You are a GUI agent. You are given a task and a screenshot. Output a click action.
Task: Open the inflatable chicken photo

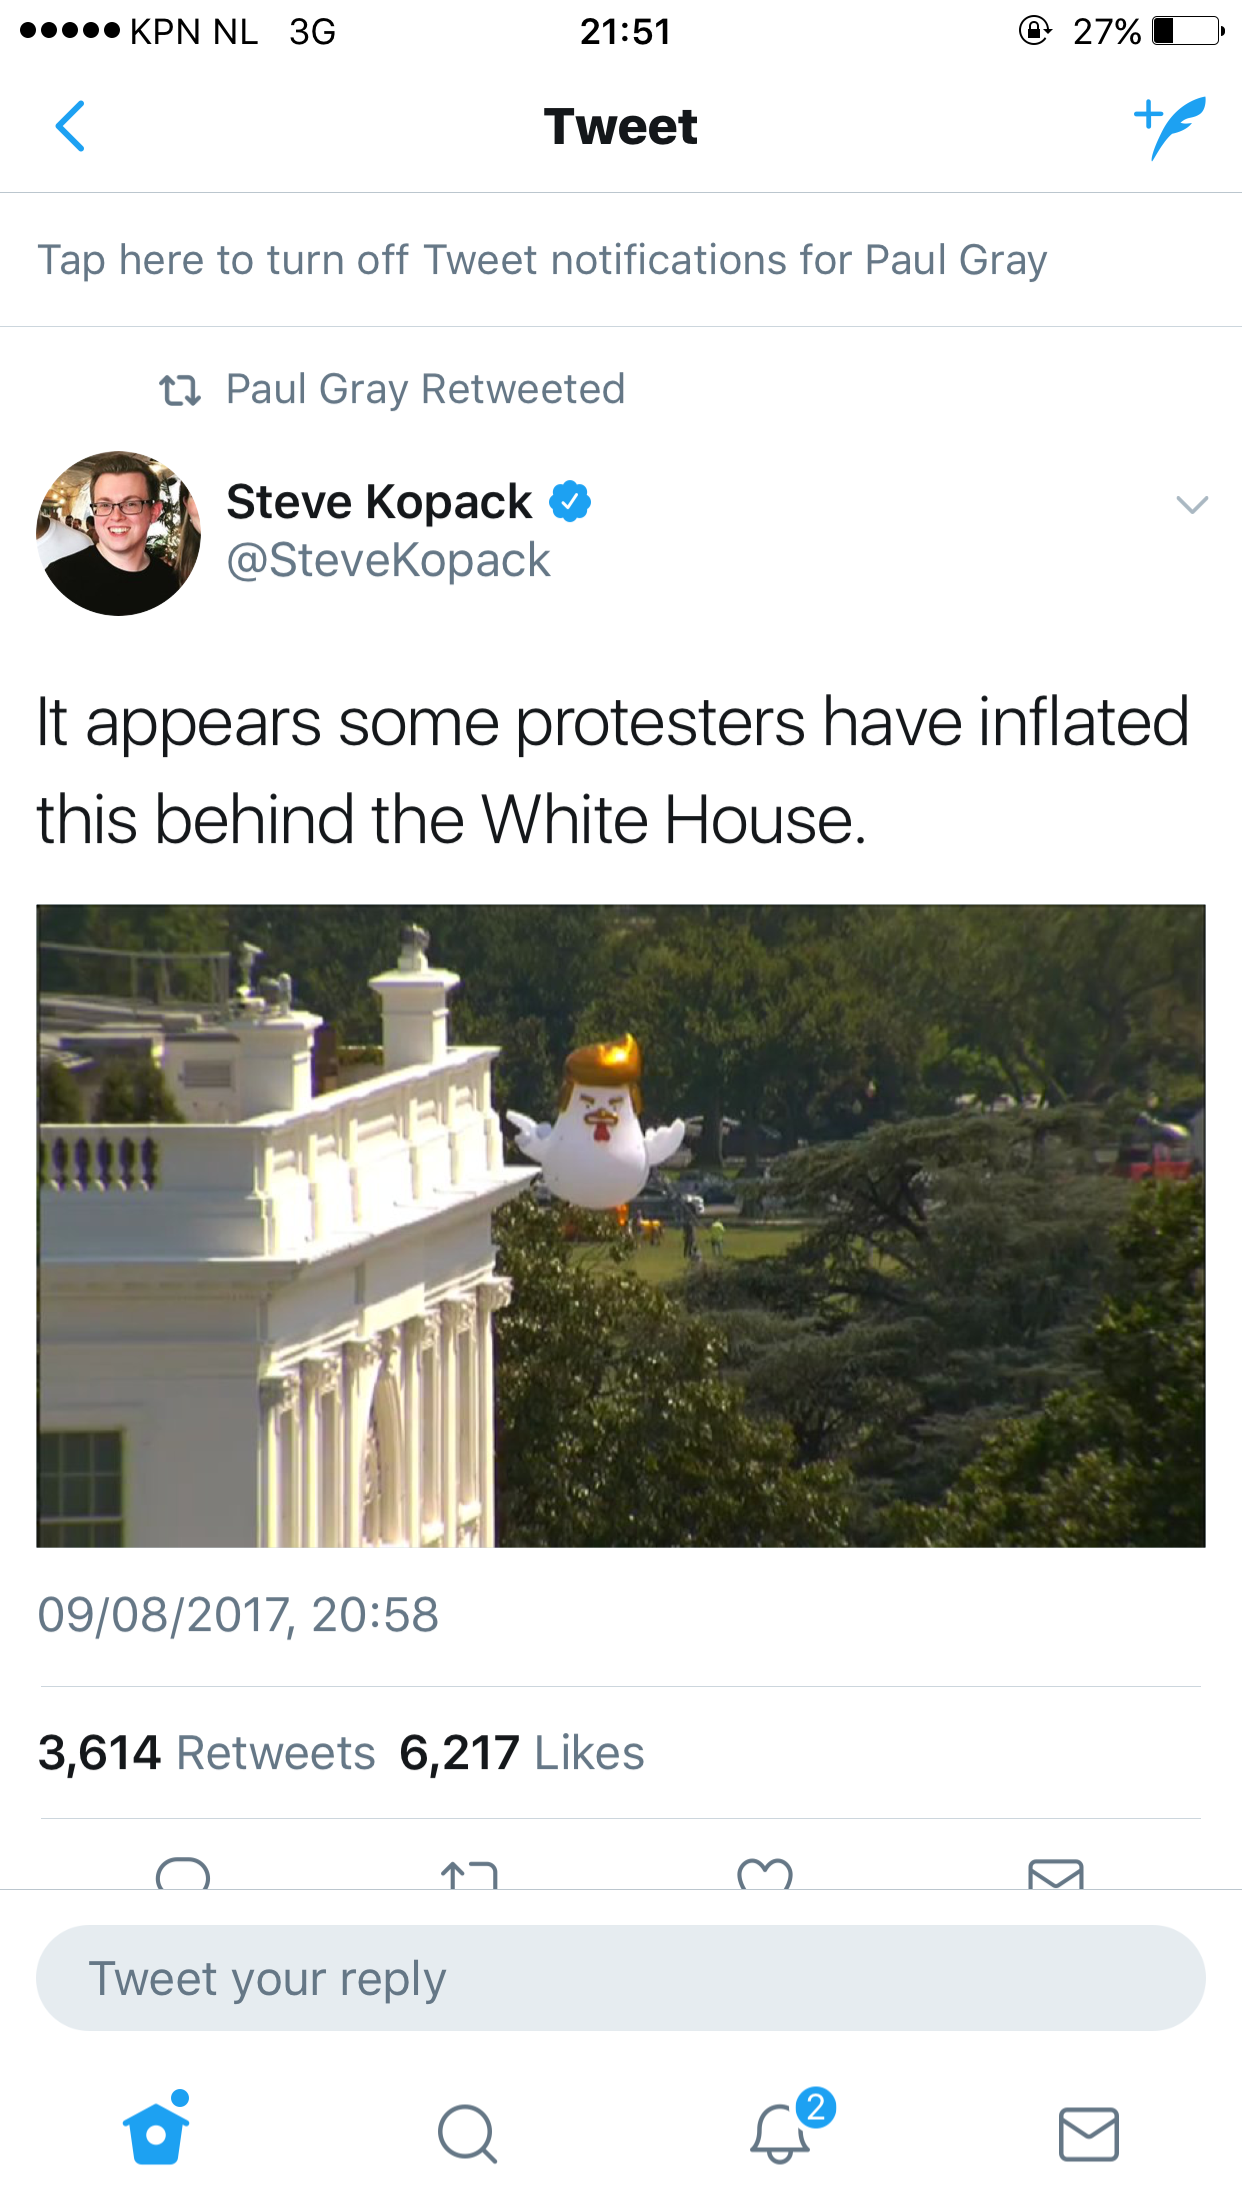click(621, 1226)
